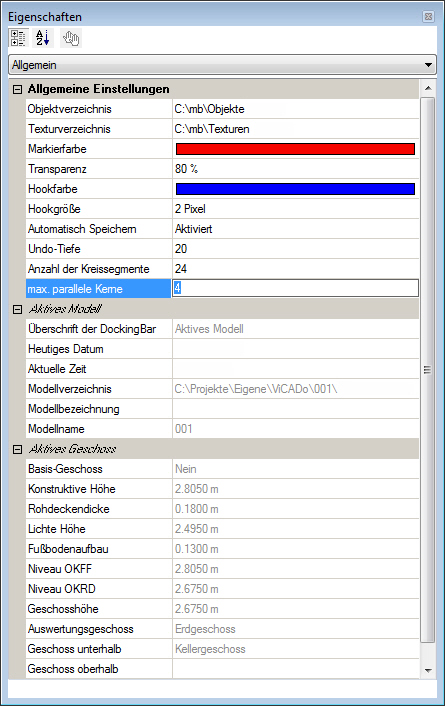Viewport: 445px width, 706px height.
Task: Click scrollbar down arrow
Action: [428, 670]
